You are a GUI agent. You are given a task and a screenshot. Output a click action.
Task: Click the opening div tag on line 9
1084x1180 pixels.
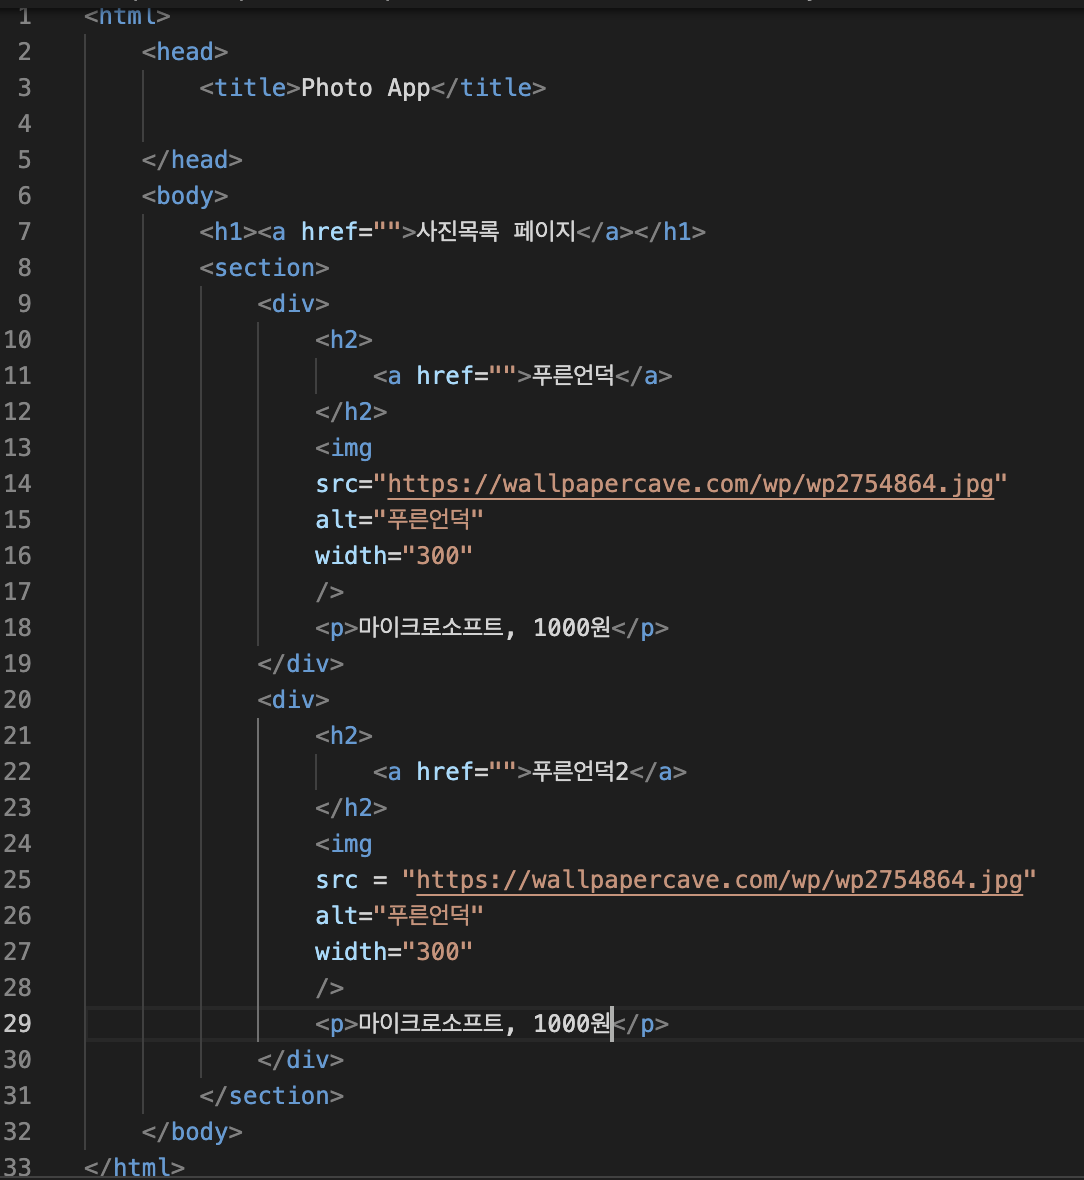pos(294,304)
